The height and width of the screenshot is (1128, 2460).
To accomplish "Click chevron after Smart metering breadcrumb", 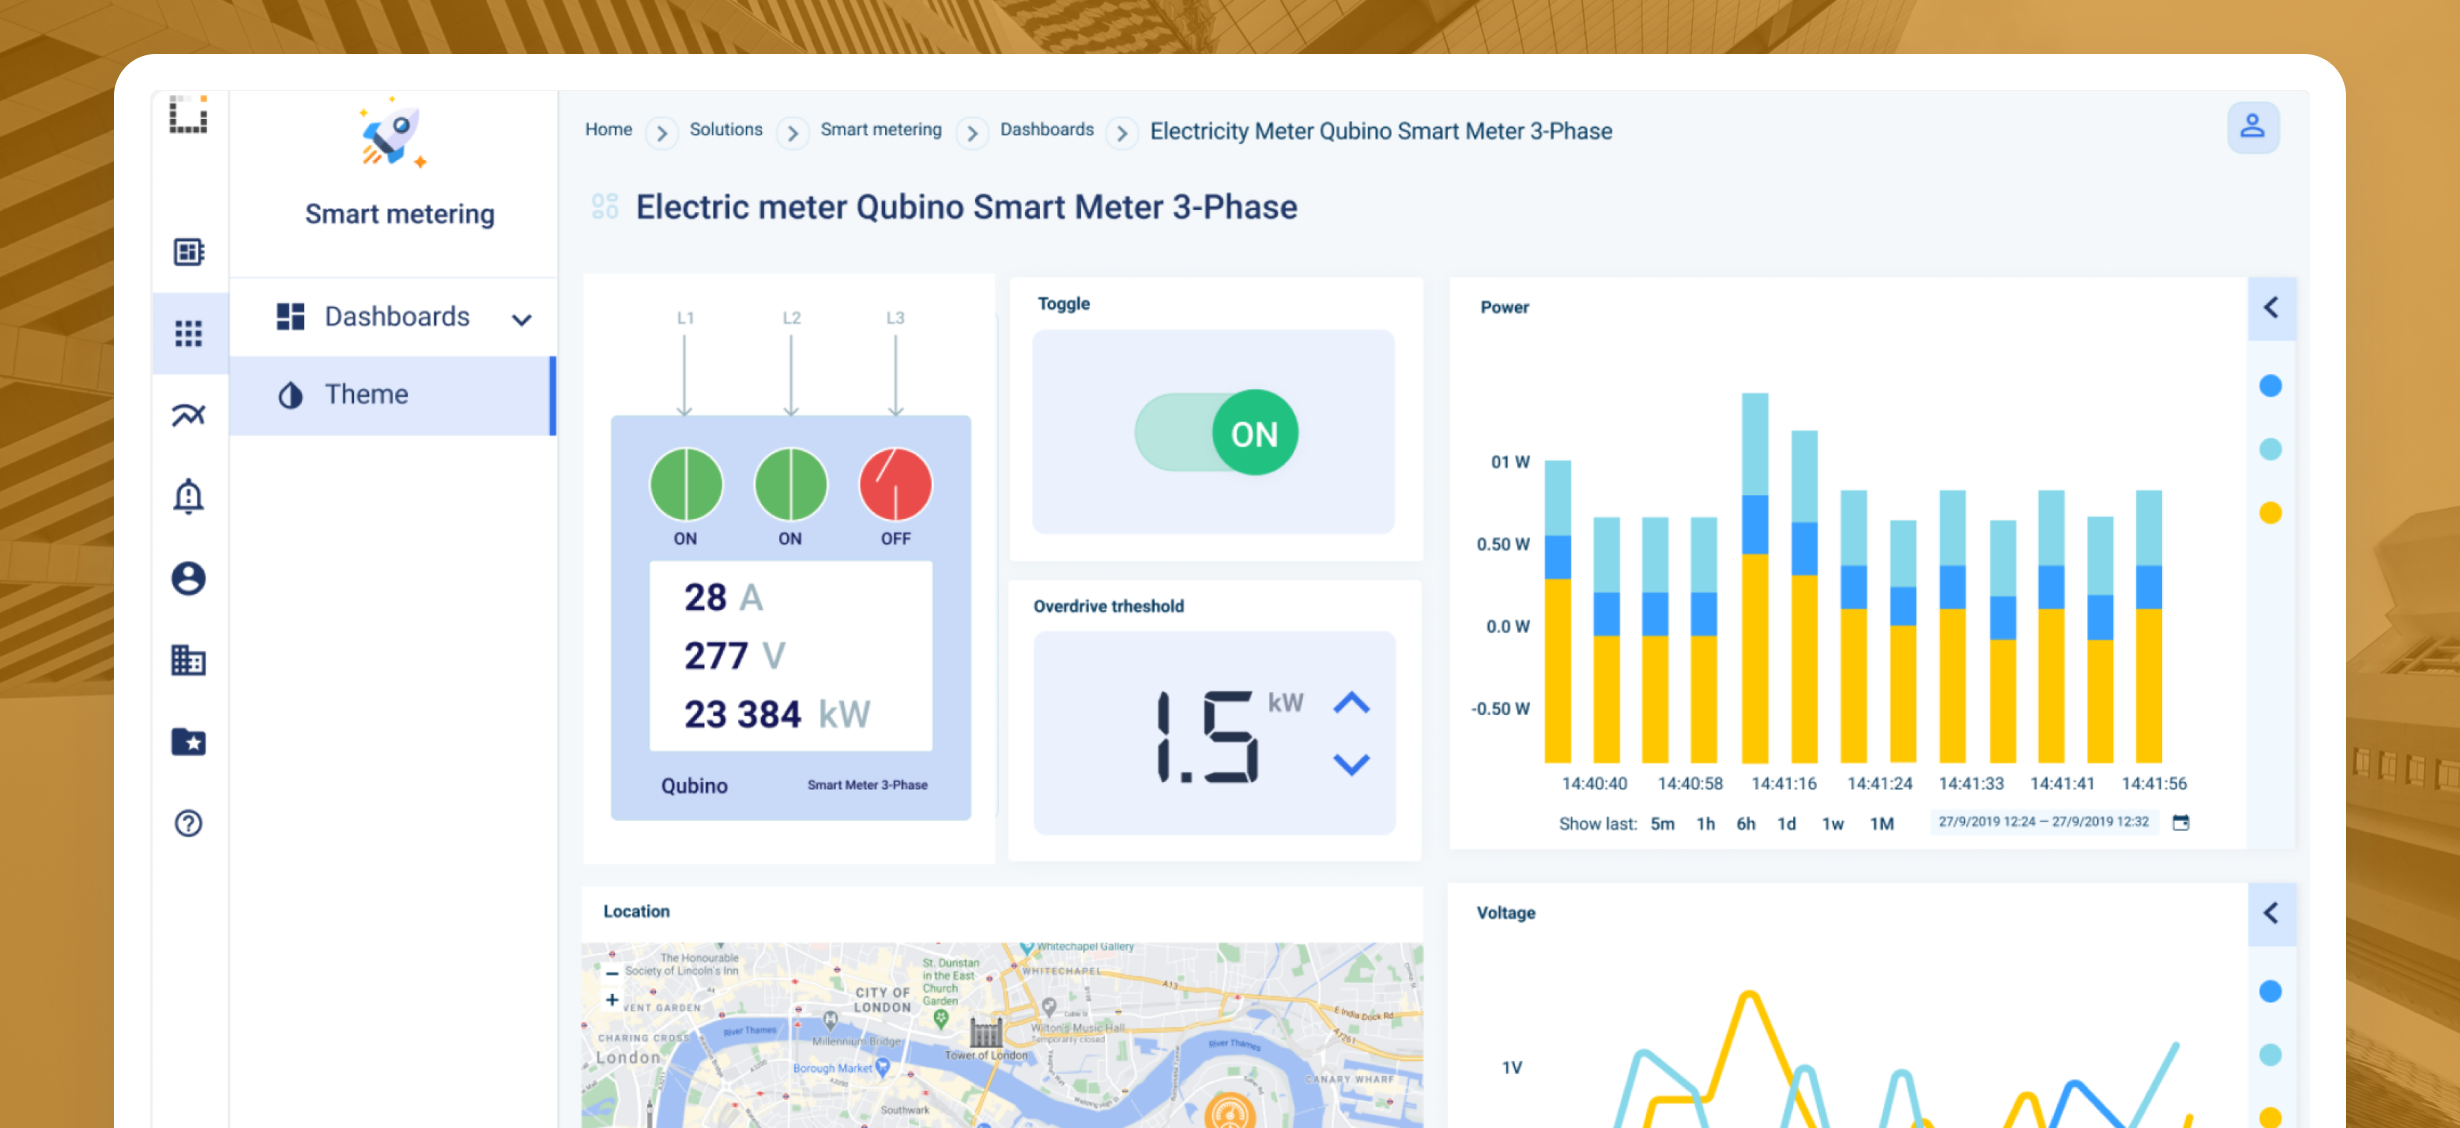I will [972, 133].
